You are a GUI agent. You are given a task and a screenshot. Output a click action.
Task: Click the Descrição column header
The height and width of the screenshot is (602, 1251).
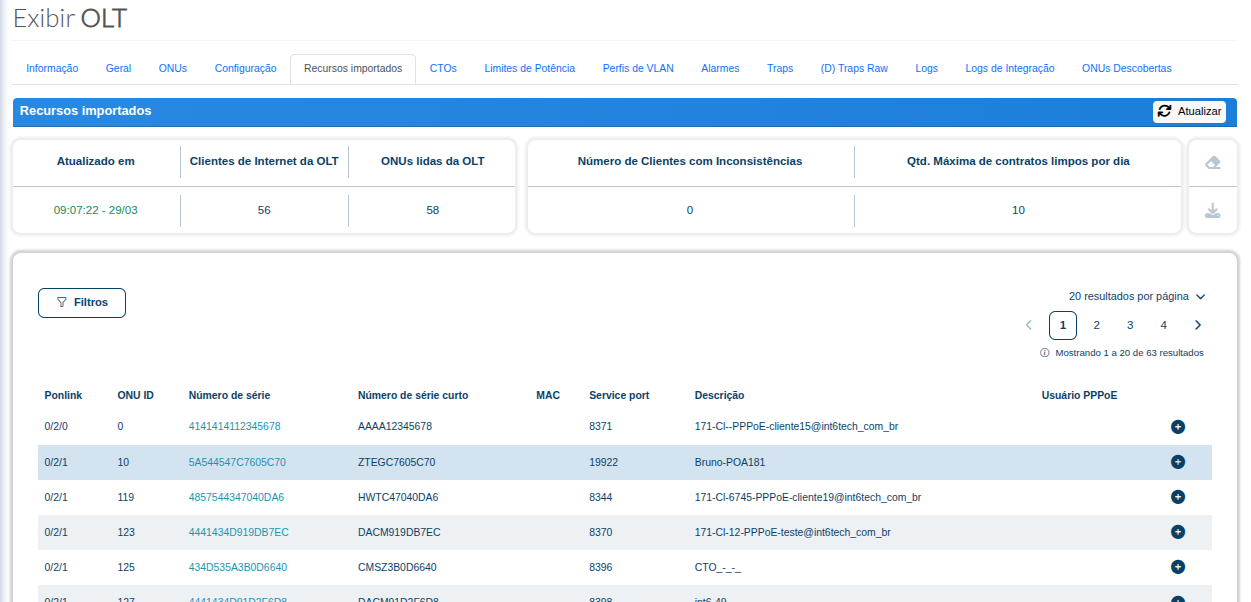(719, 396)
